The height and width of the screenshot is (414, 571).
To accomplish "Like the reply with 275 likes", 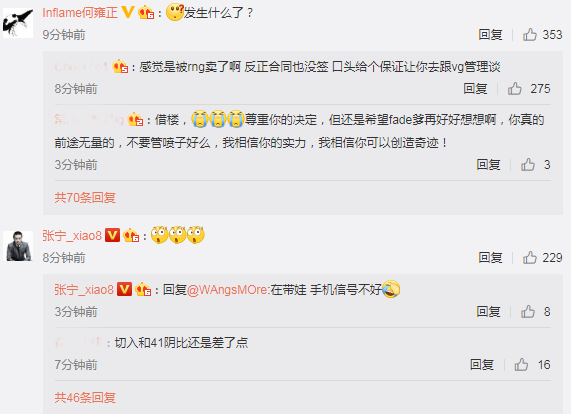I will click(515, 88).
